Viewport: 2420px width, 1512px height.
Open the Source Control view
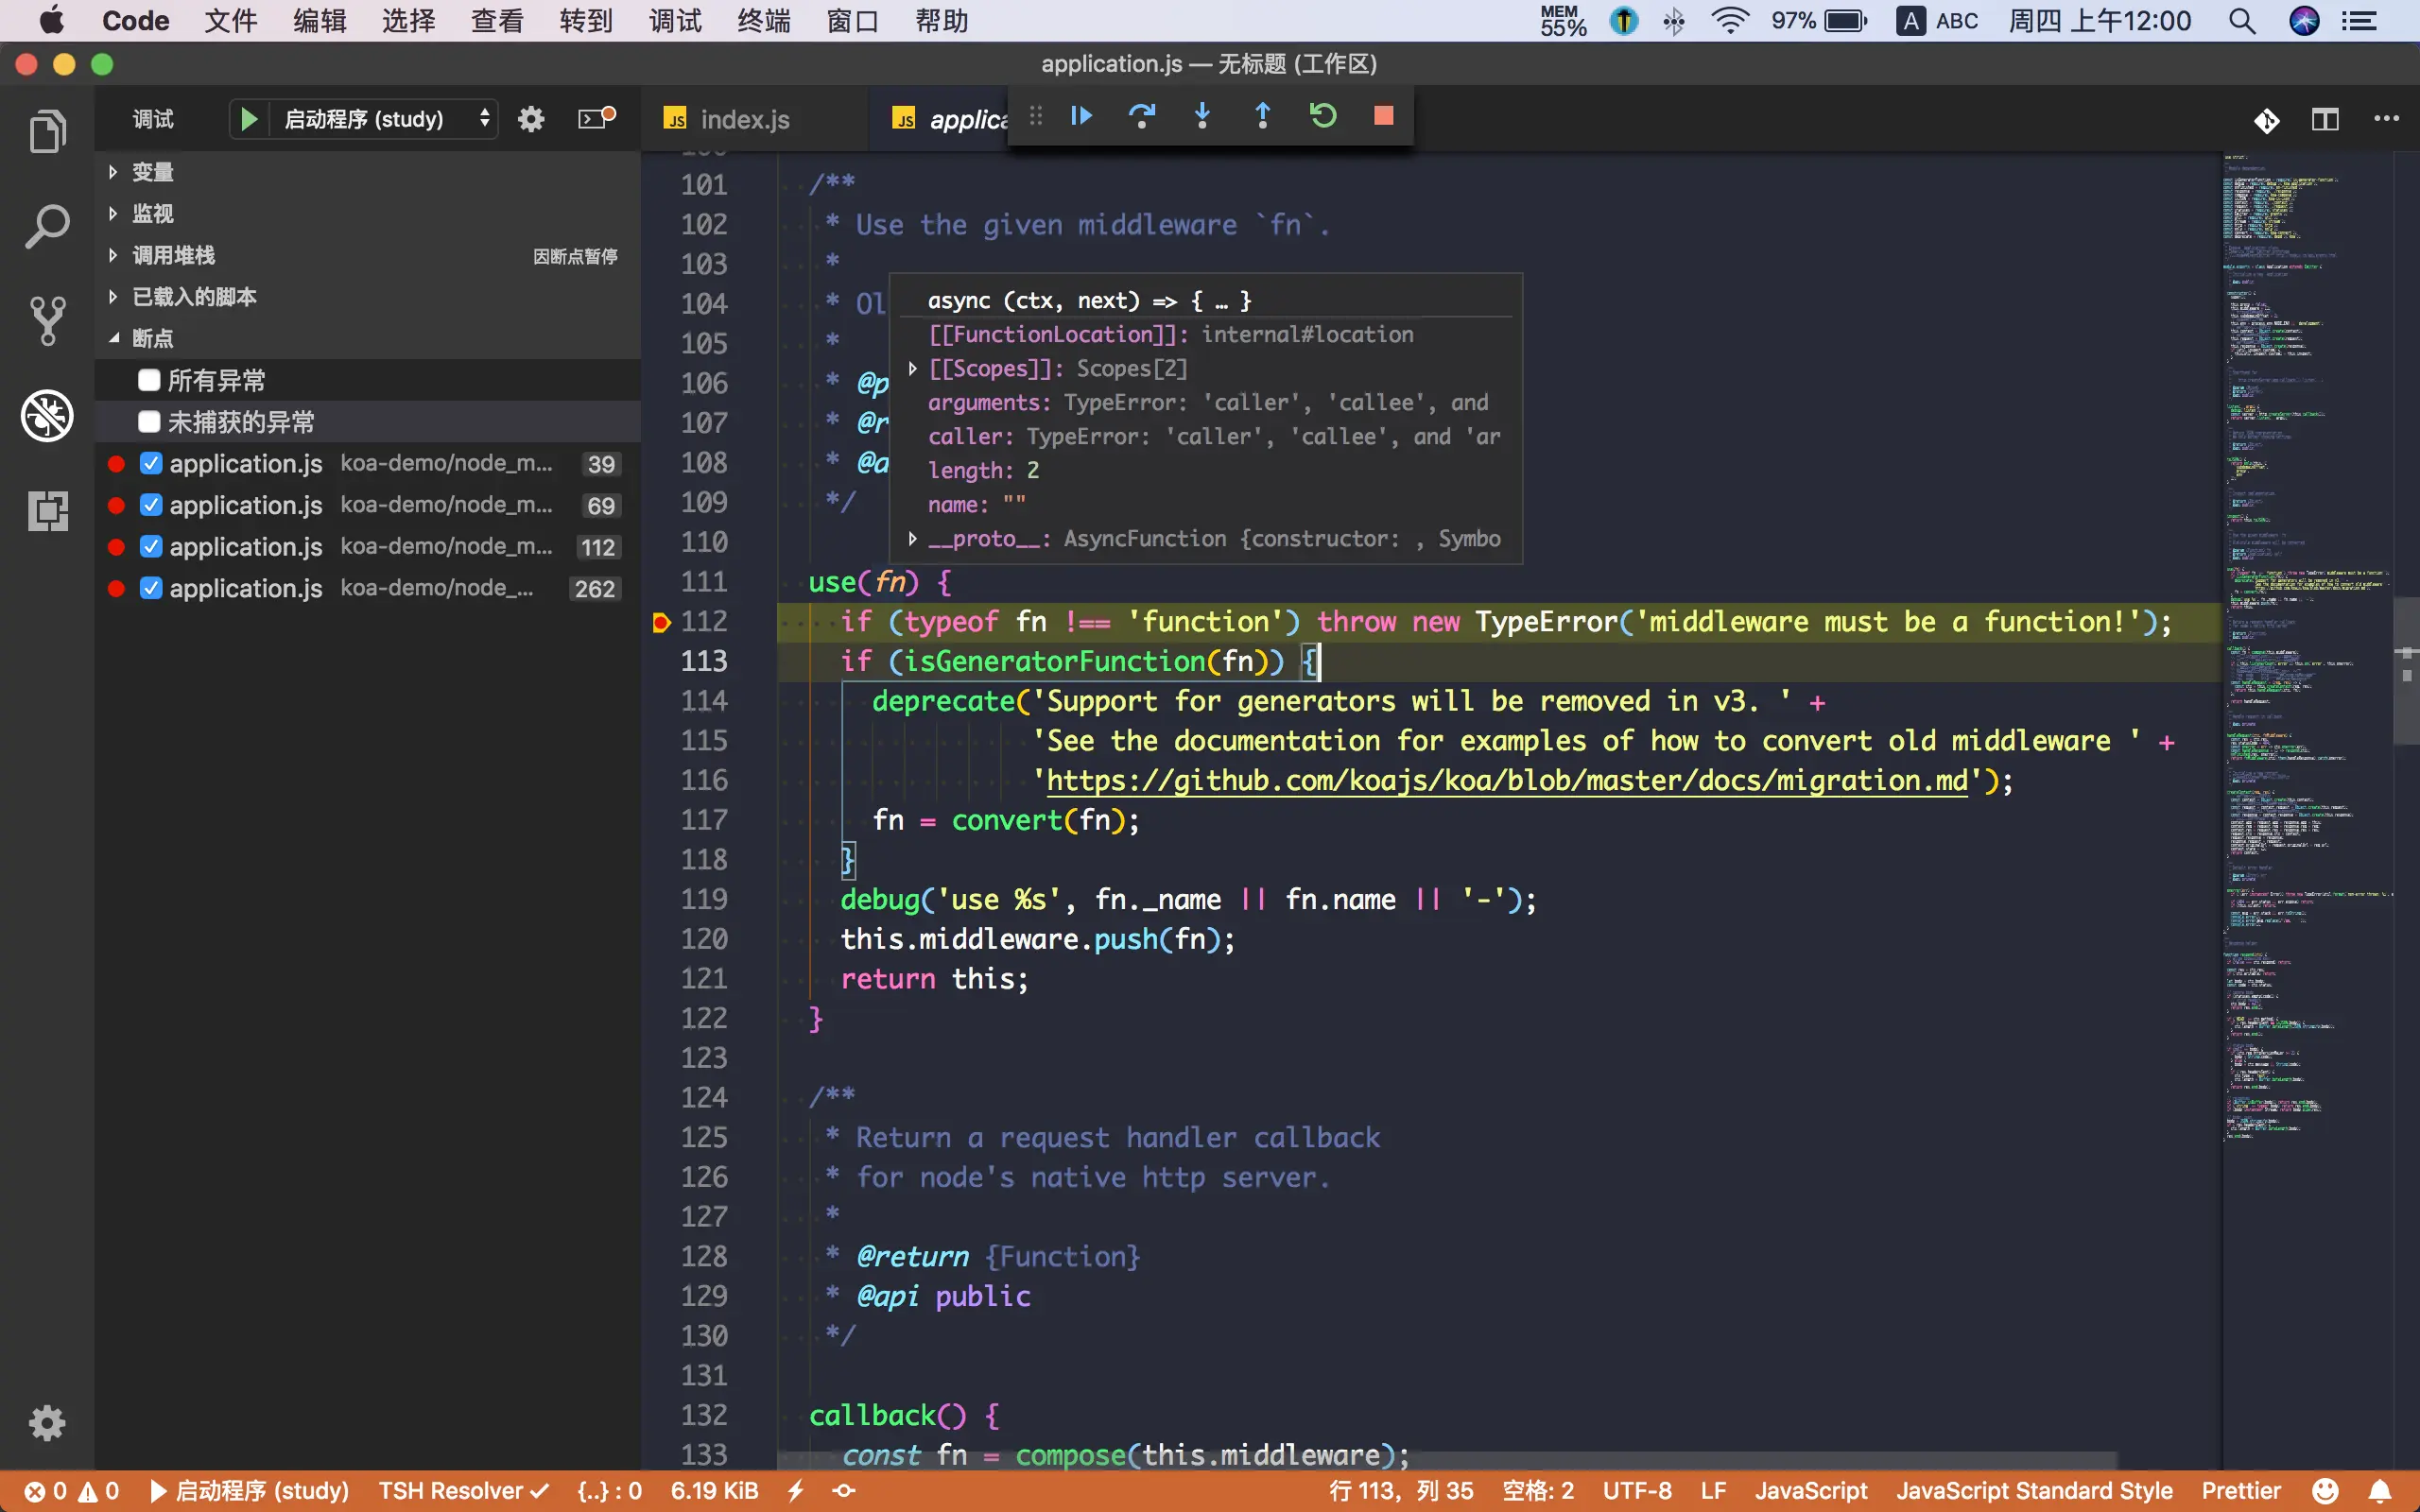point(46,320)
